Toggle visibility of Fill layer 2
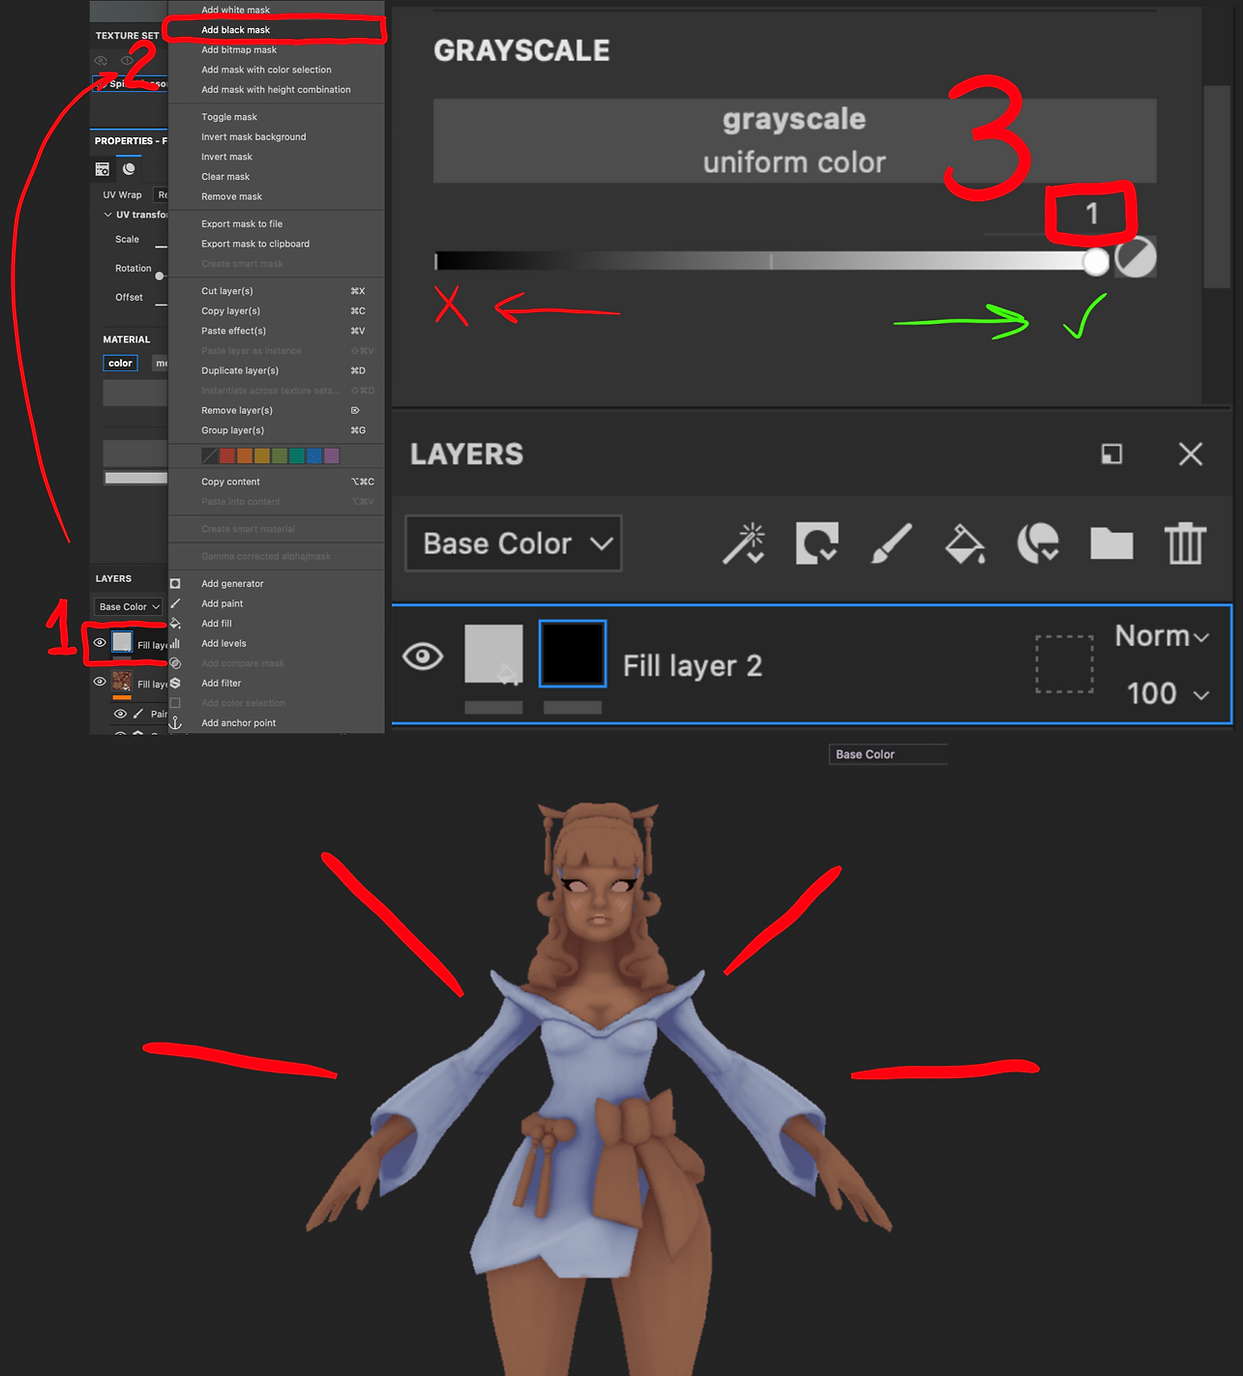1243x1376 pixels. (422, 656)
